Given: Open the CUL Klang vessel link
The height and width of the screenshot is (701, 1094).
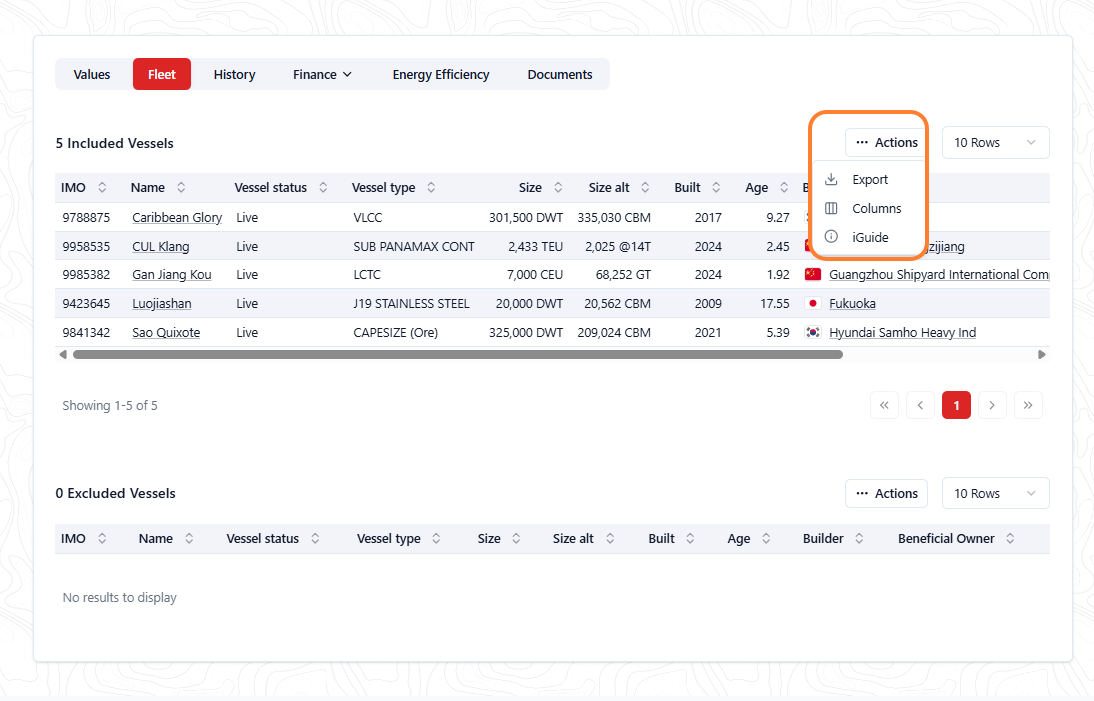Looking at the screenshot, I should (160, 246).
